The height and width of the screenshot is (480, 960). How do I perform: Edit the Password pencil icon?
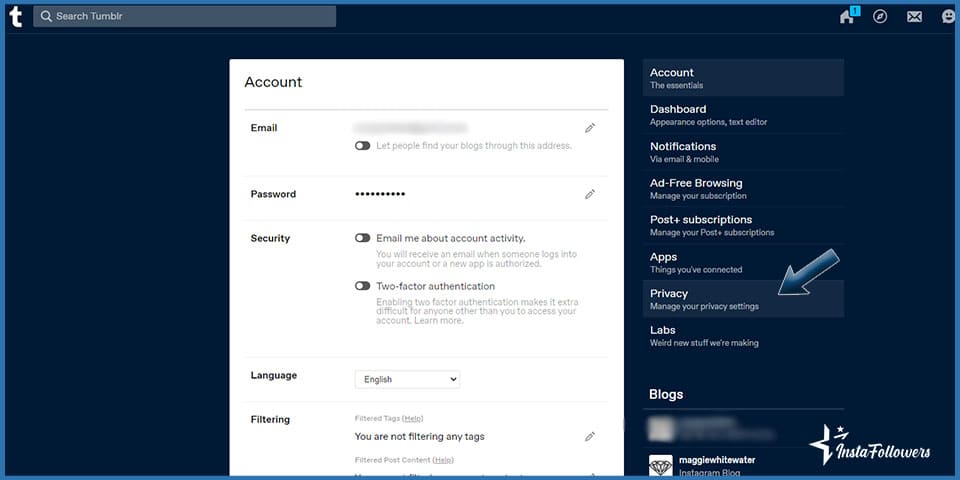[590, 194]
